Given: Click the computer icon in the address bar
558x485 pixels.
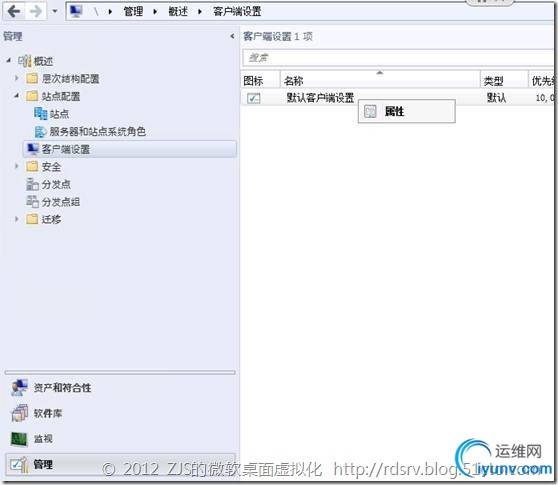Looking at the screenshot, I should coord(76,11).
